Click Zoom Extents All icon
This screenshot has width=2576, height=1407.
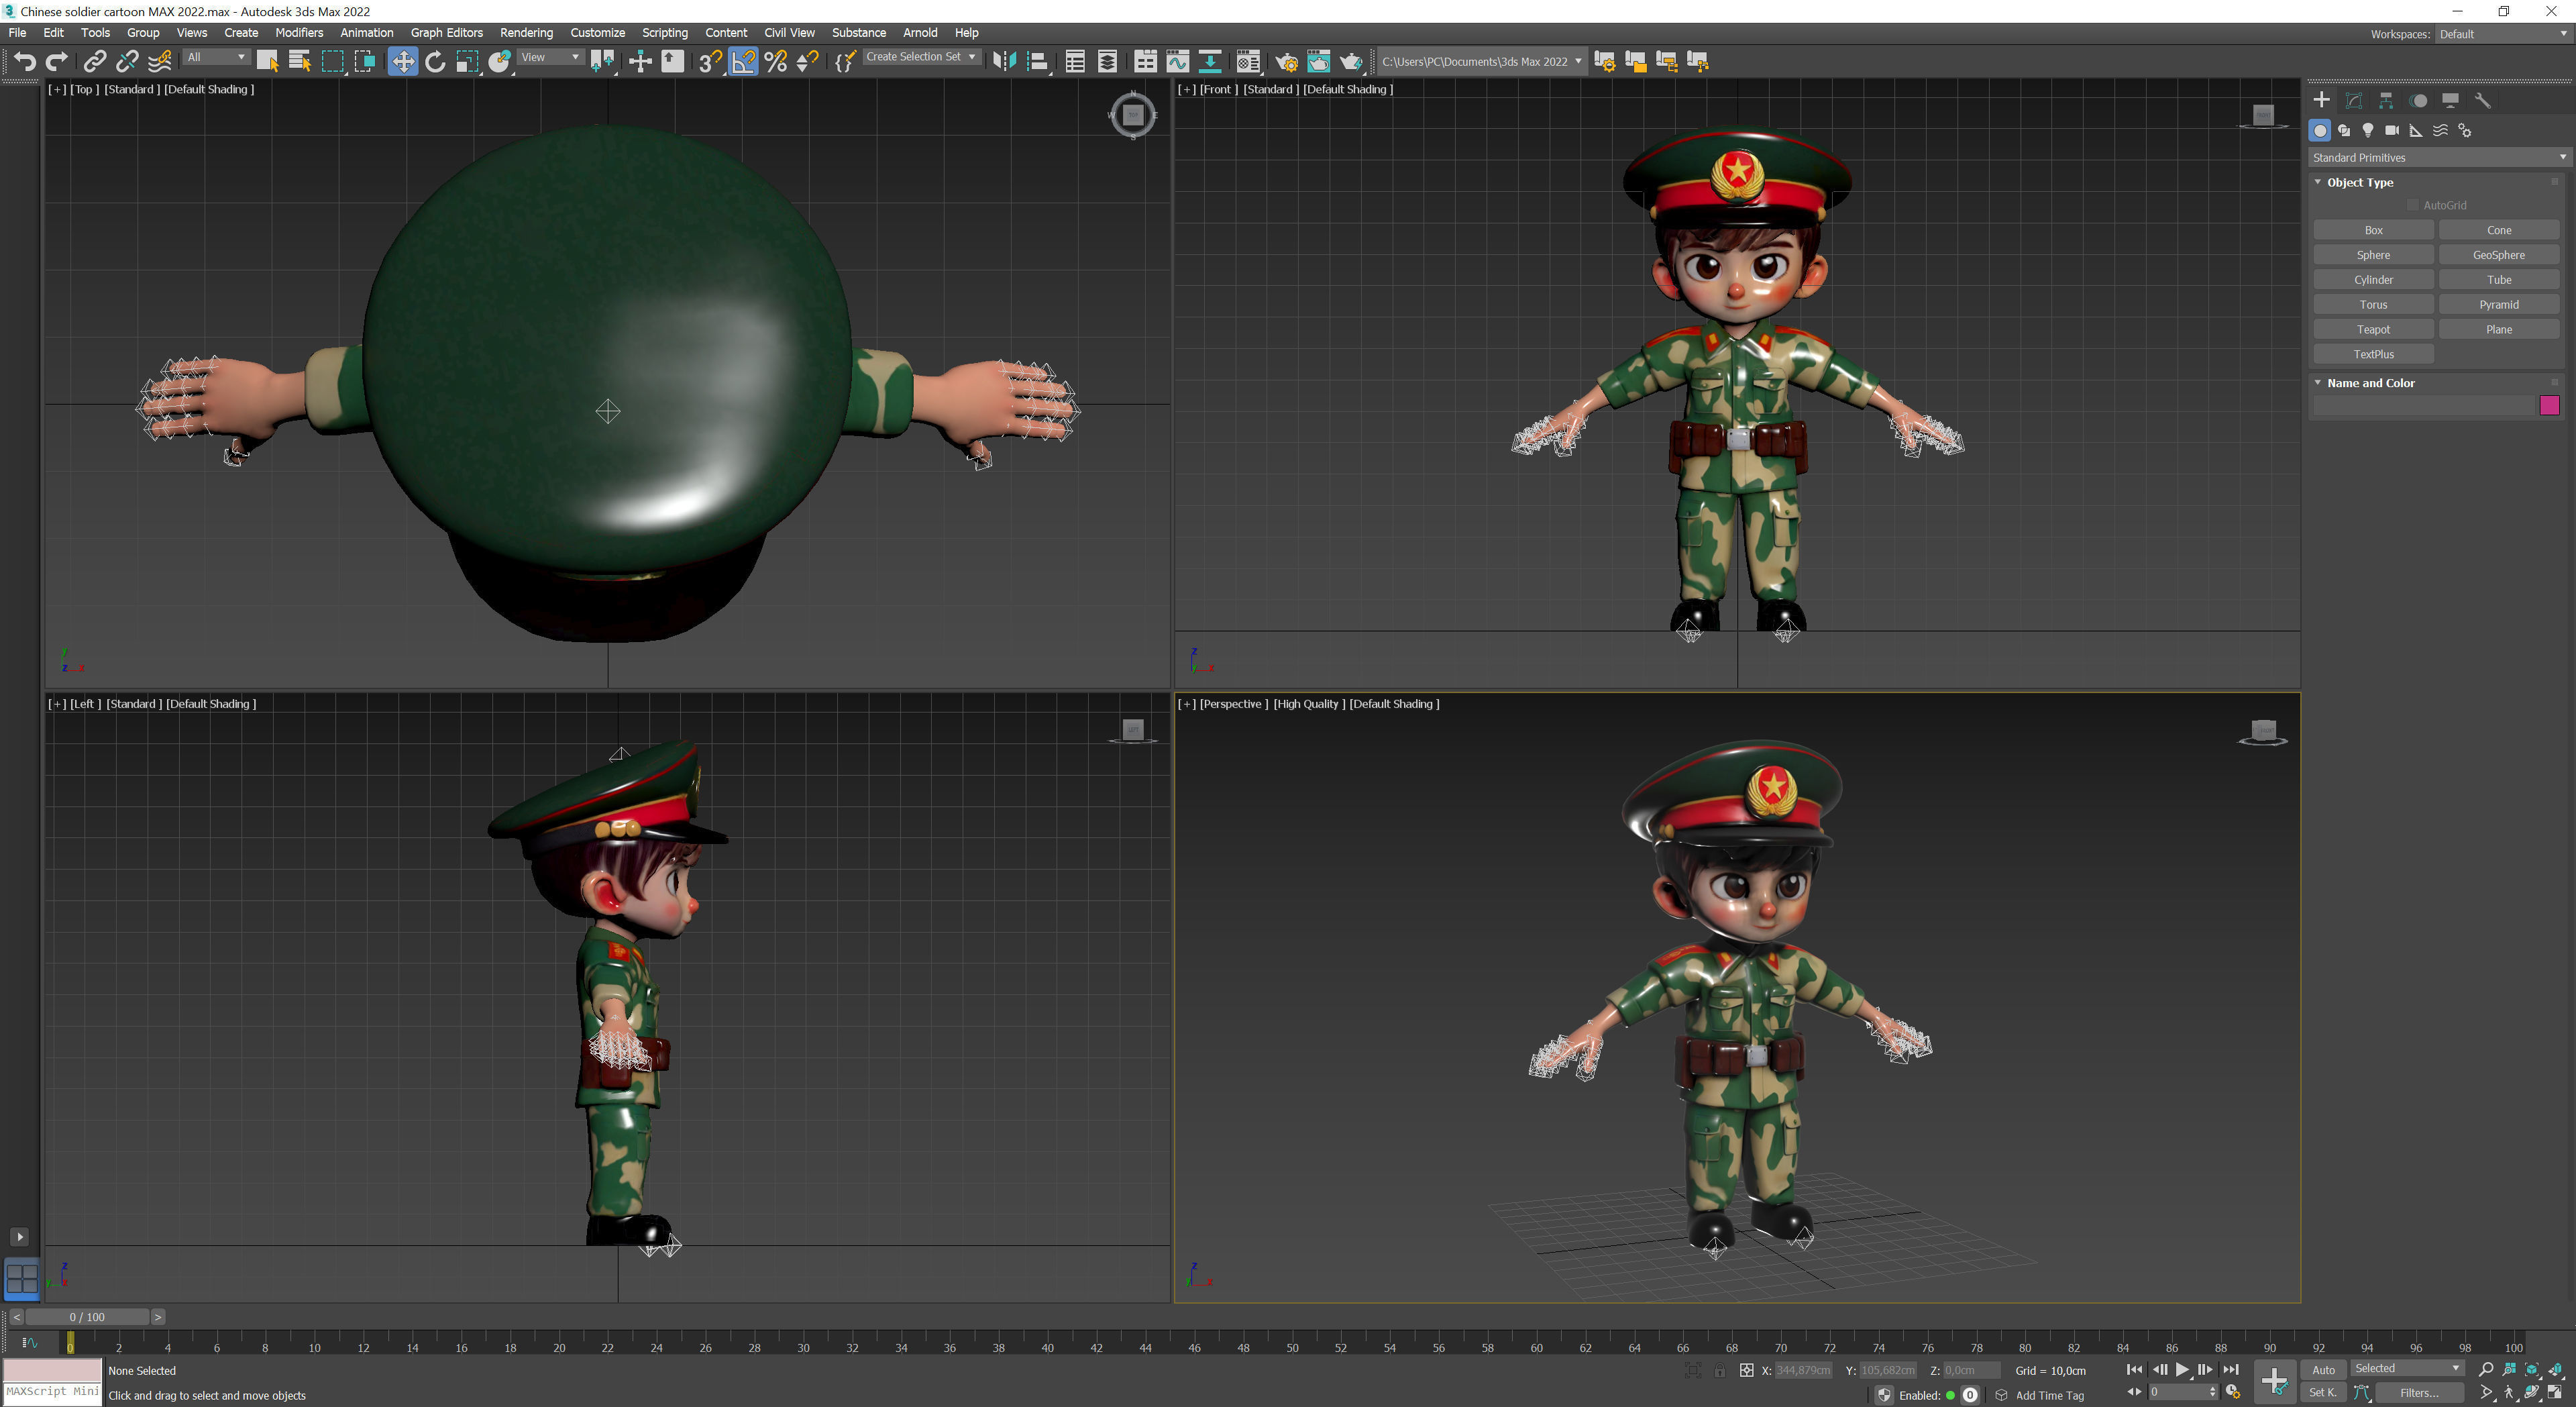click(x=2556, y=1369)
